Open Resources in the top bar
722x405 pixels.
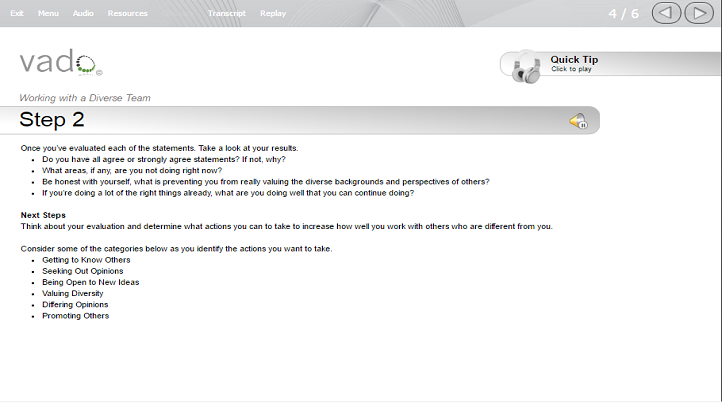coord(128,13)
